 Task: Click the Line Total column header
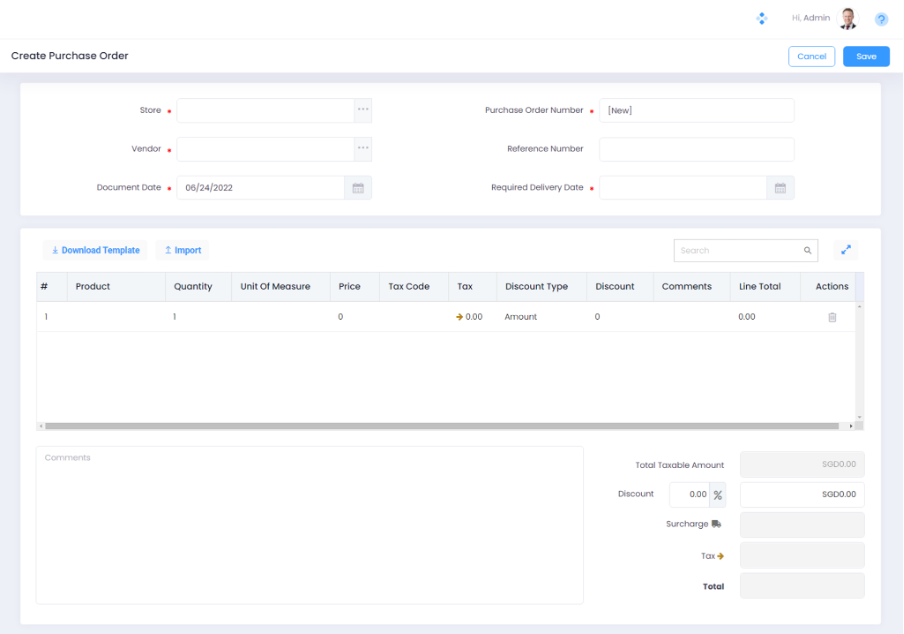(759, 286)
